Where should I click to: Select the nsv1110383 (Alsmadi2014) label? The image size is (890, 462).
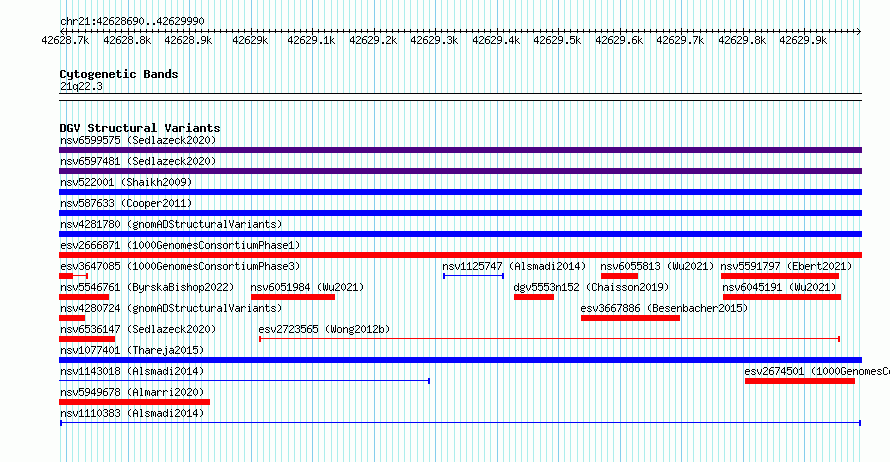tap(132, 413)
